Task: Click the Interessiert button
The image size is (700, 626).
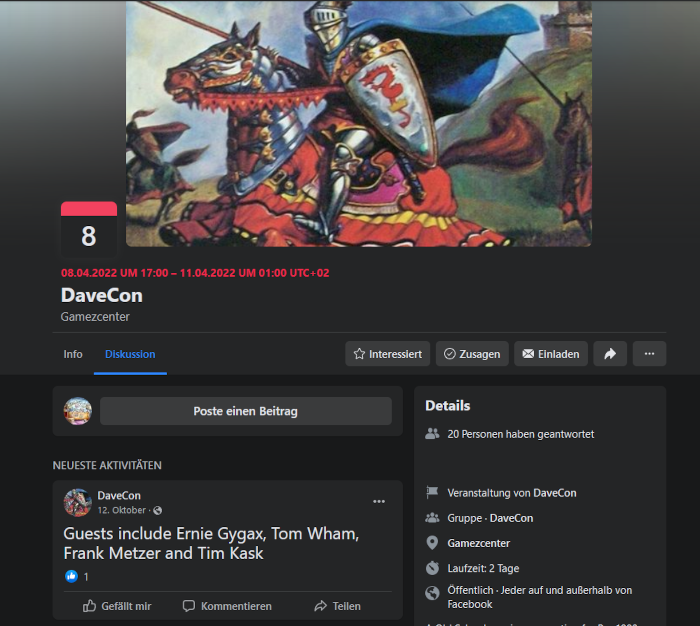Action: coord(388,354)
